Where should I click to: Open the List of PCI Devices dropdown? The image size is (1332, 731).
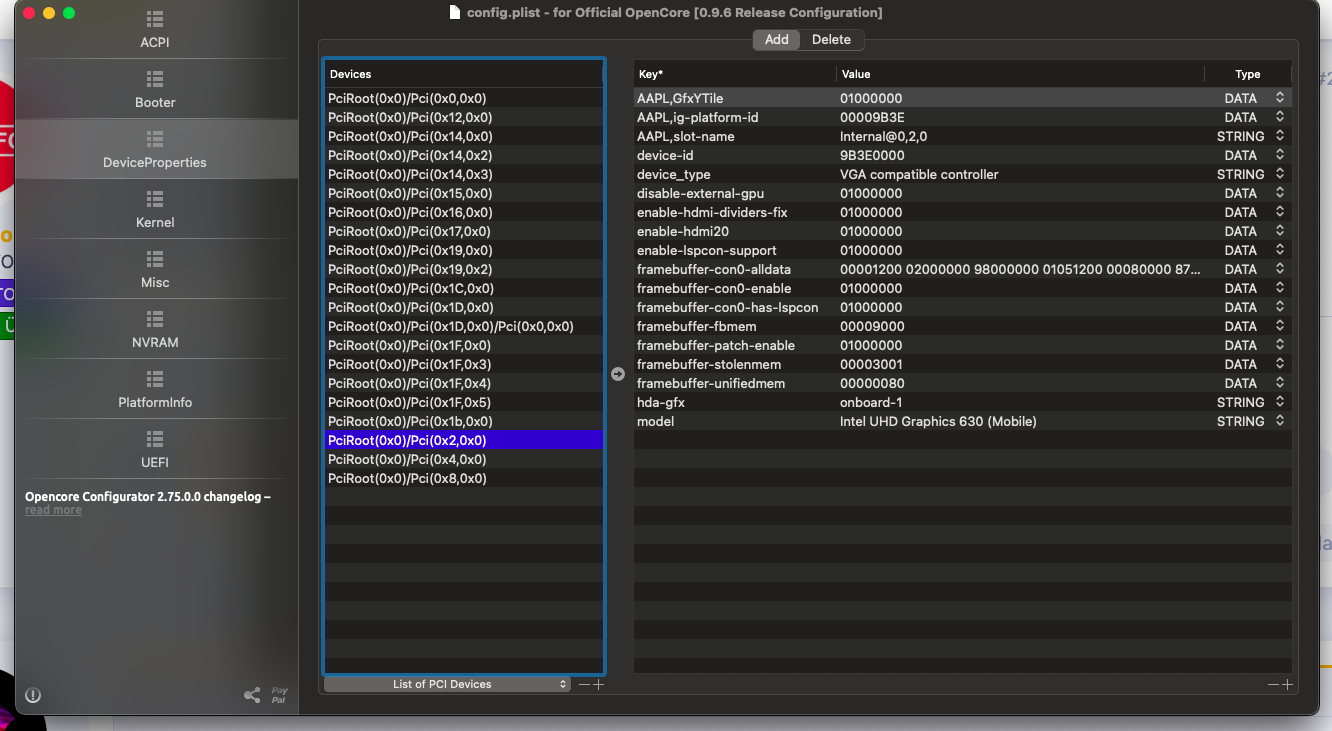(446, 685)
